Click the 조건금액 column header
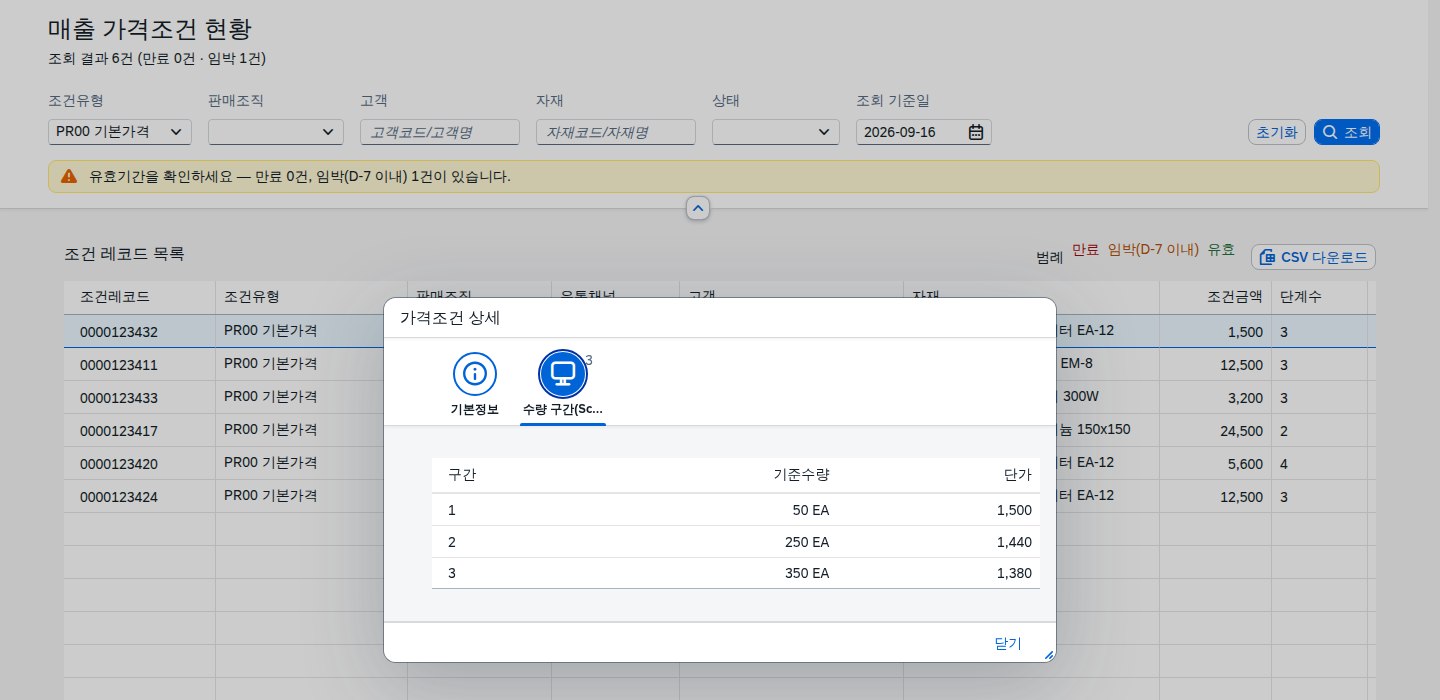 point(1215,297)
